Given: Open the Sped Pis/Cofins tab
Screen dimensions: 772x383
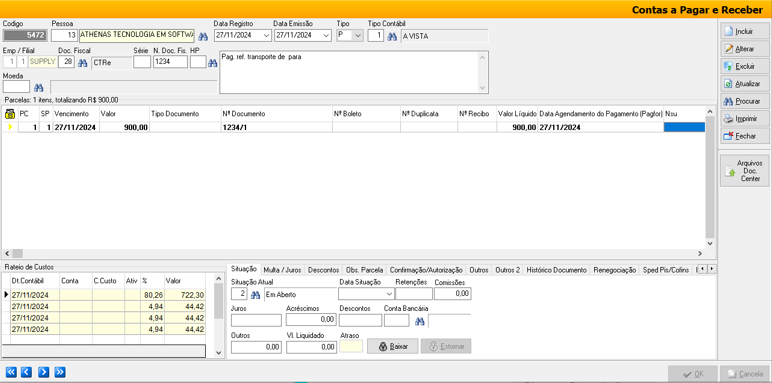Looking at the screenshot, I should click(666, 270).
